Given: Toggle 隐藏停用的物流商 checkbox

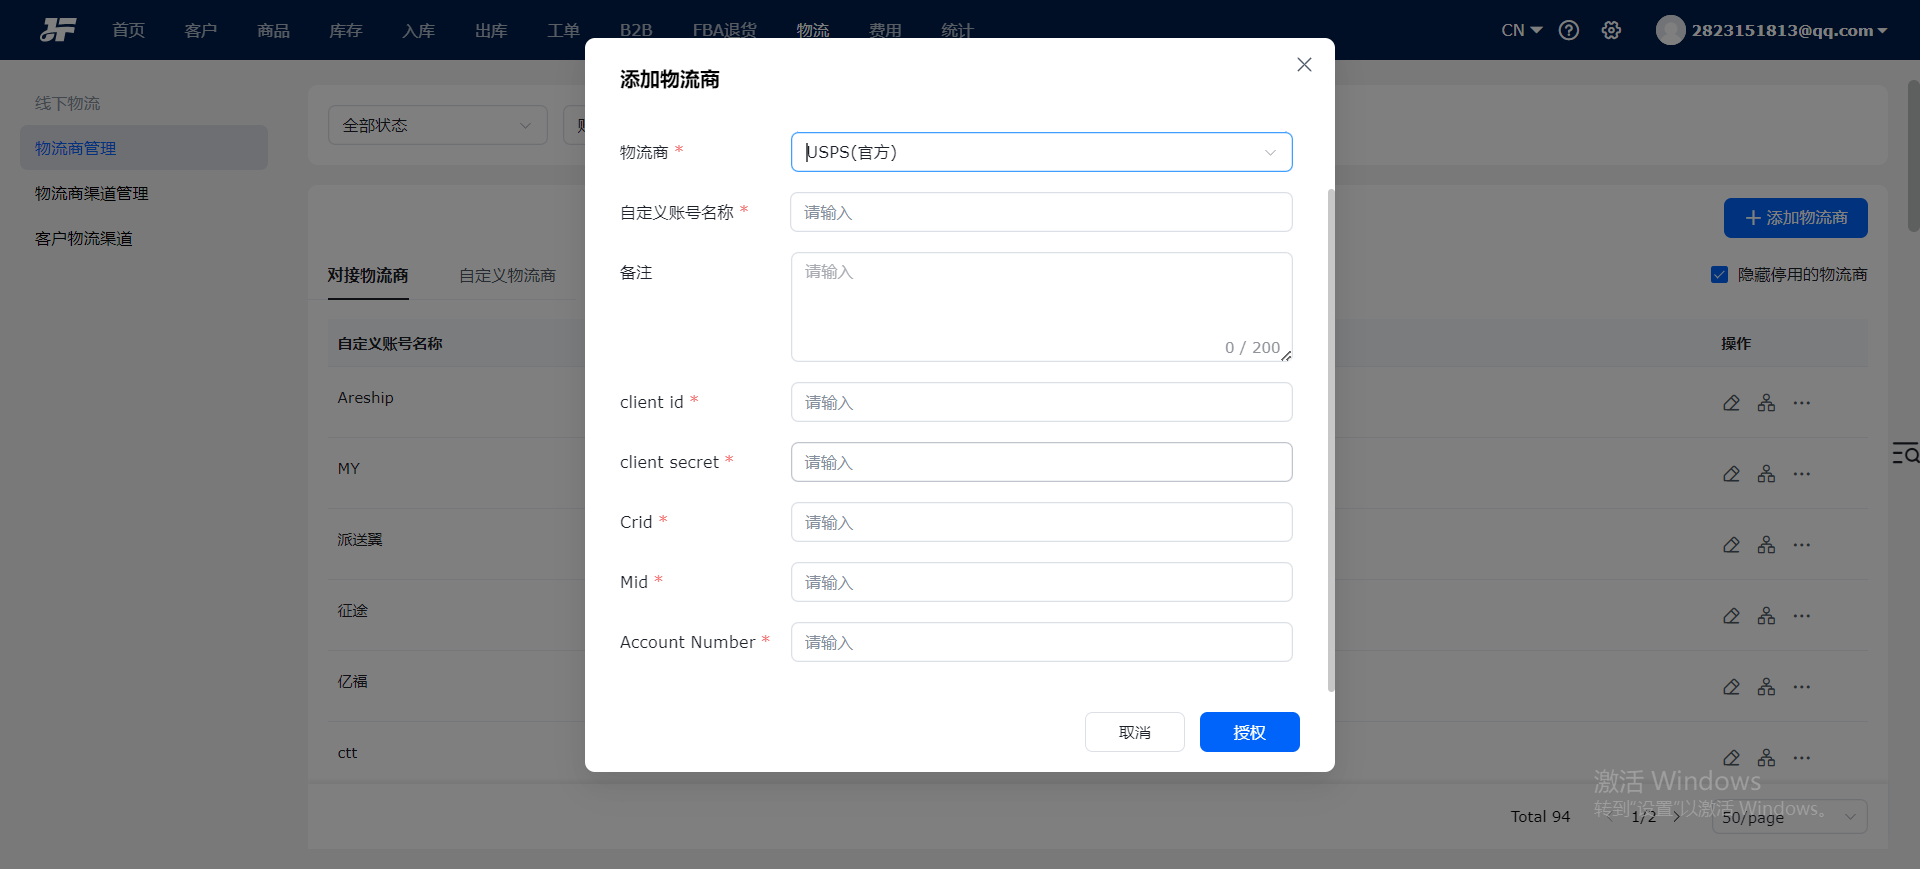Looking at the screenshot, I should (1719, 275).
